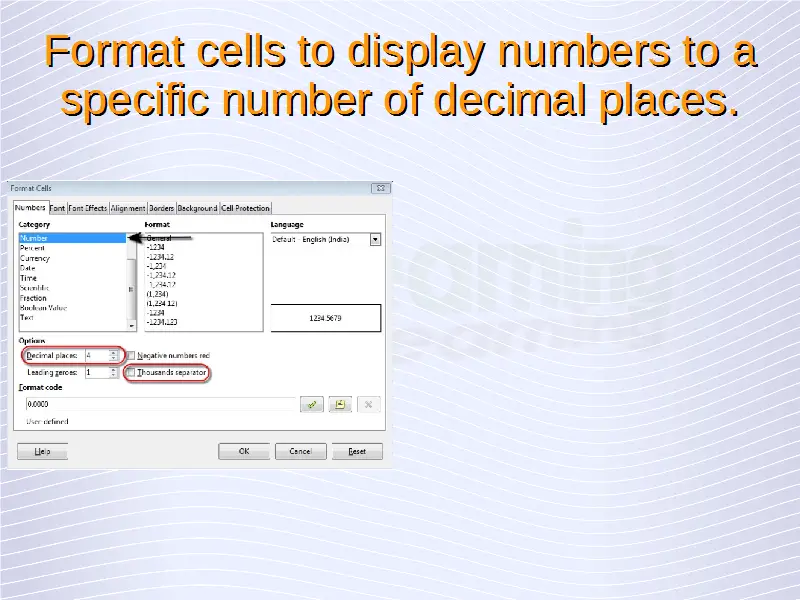
Task: Open the Language dropdown
Action: (375, 240)
